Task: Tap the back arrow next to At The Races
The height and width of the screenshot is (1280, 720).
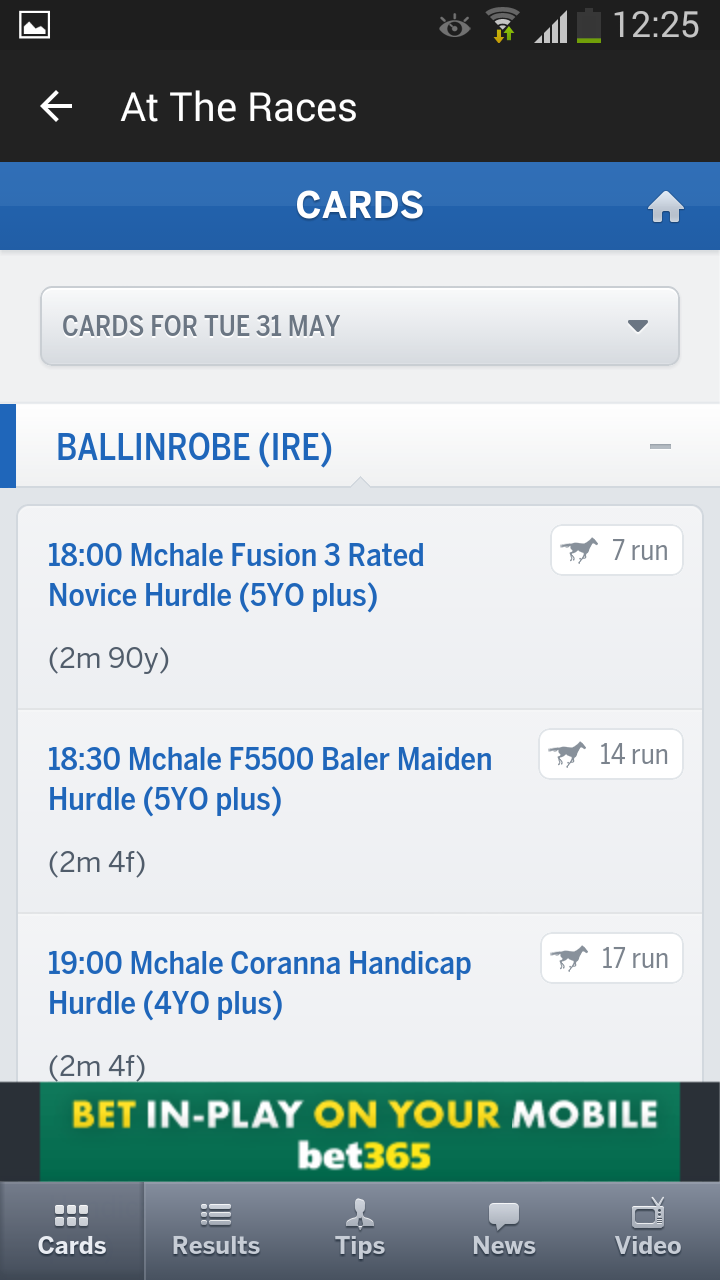Action: click(56, 106)
